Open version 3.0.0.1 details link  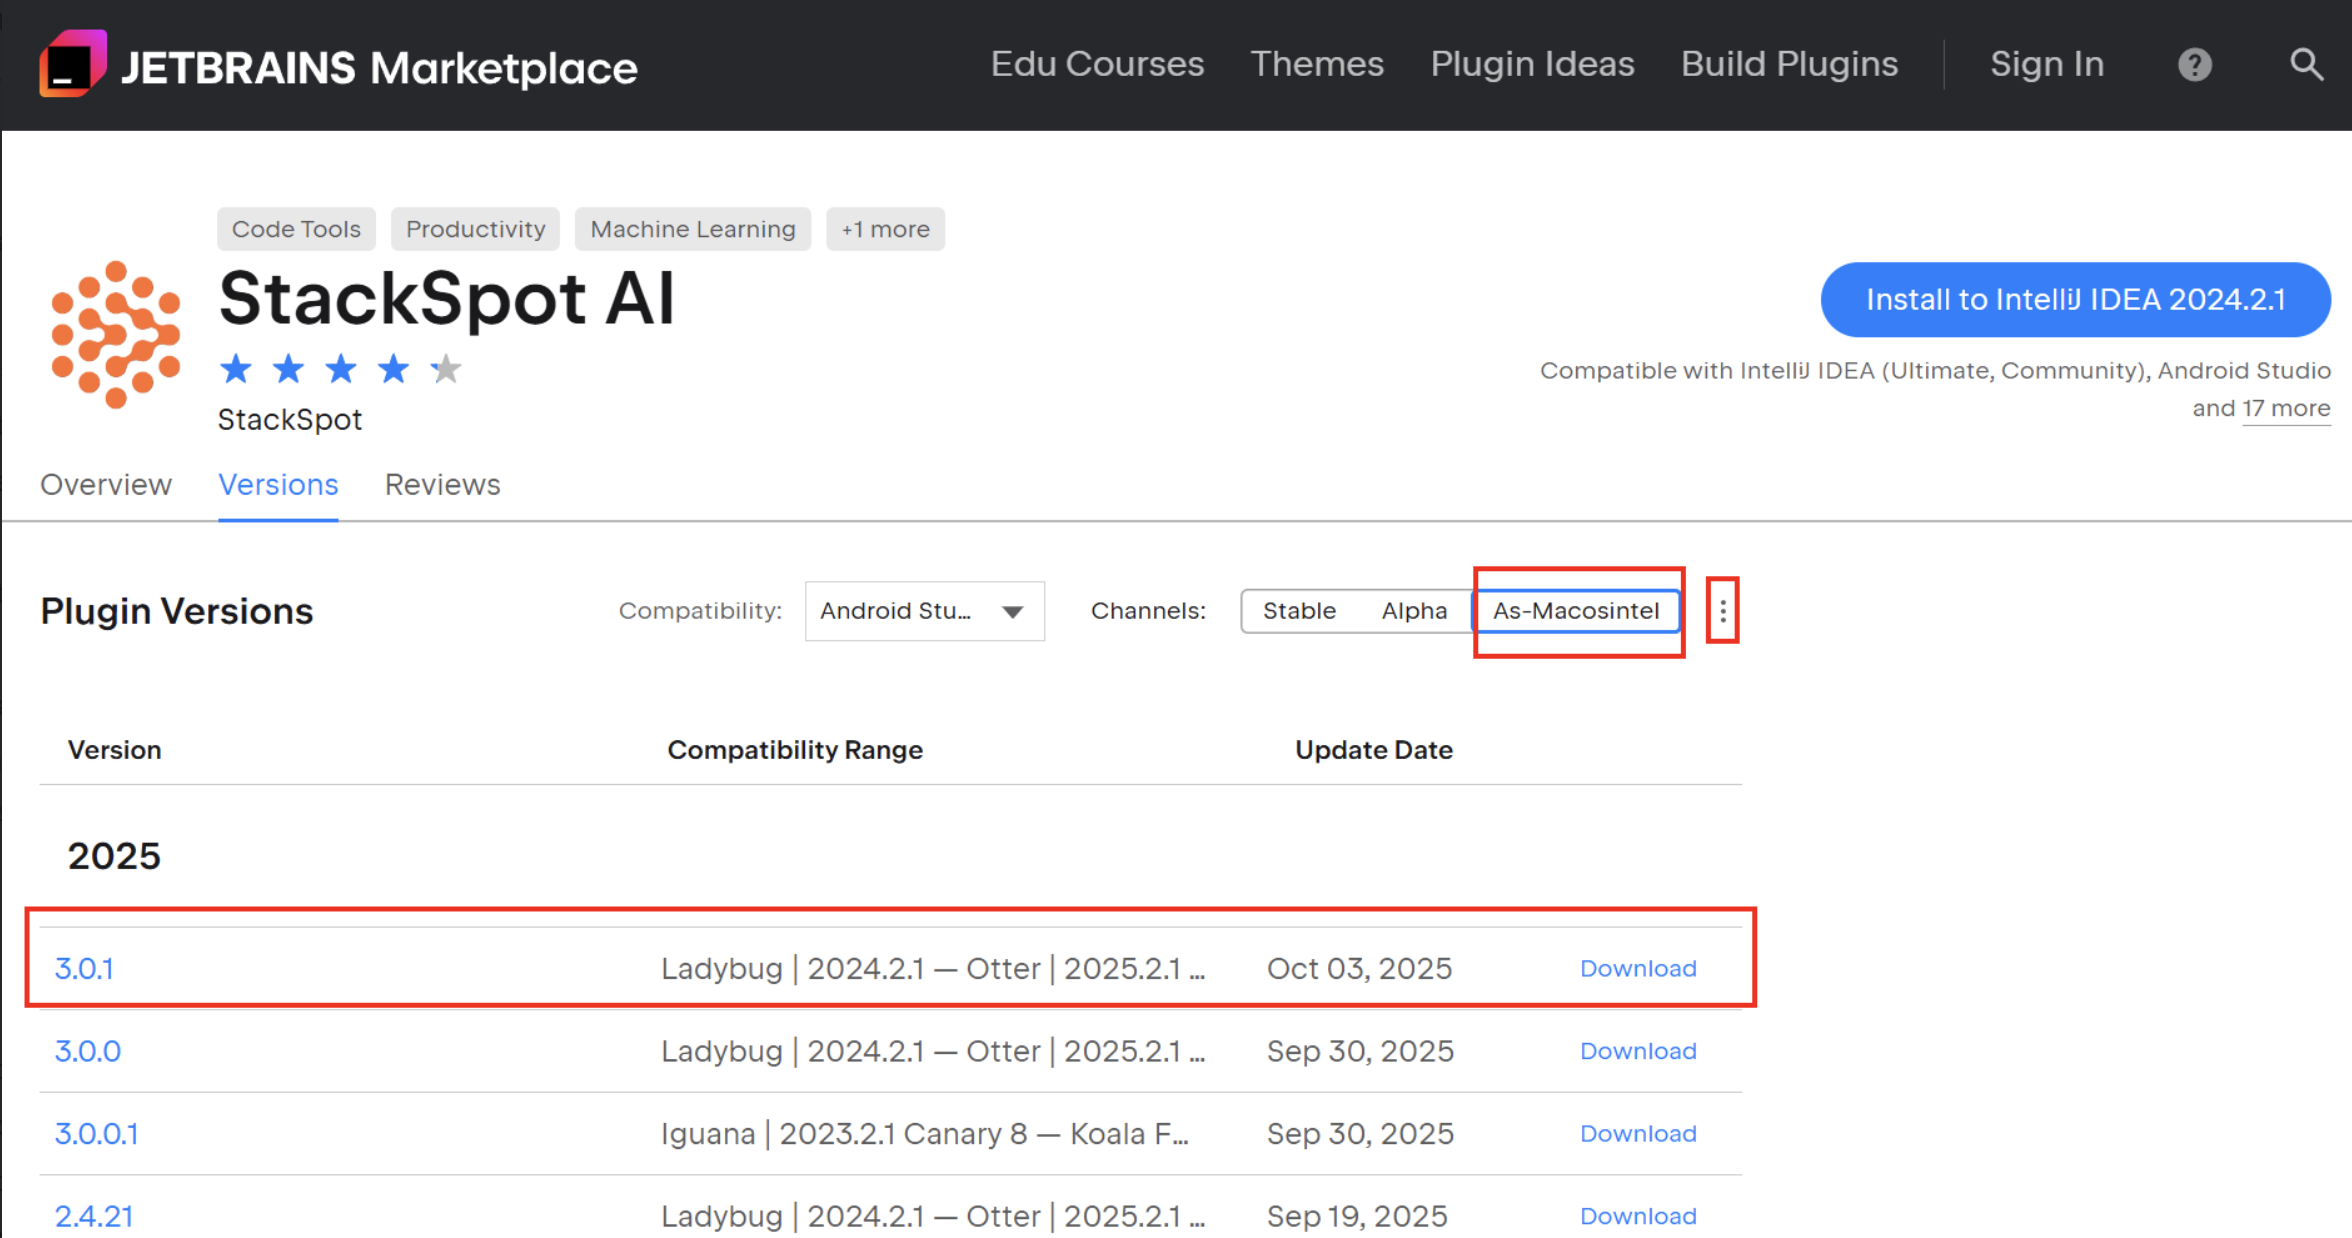click(x=96, y=1133)
